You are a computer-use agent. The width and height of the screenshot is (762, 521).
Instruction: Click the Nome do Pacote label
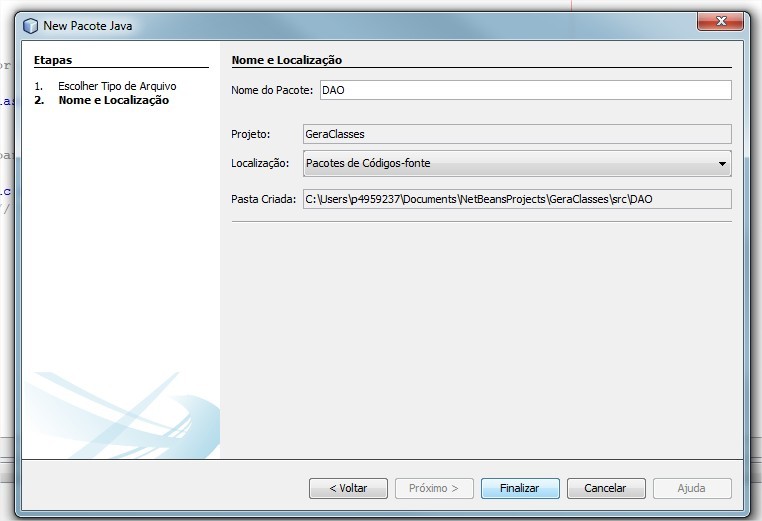coord(272,90)
